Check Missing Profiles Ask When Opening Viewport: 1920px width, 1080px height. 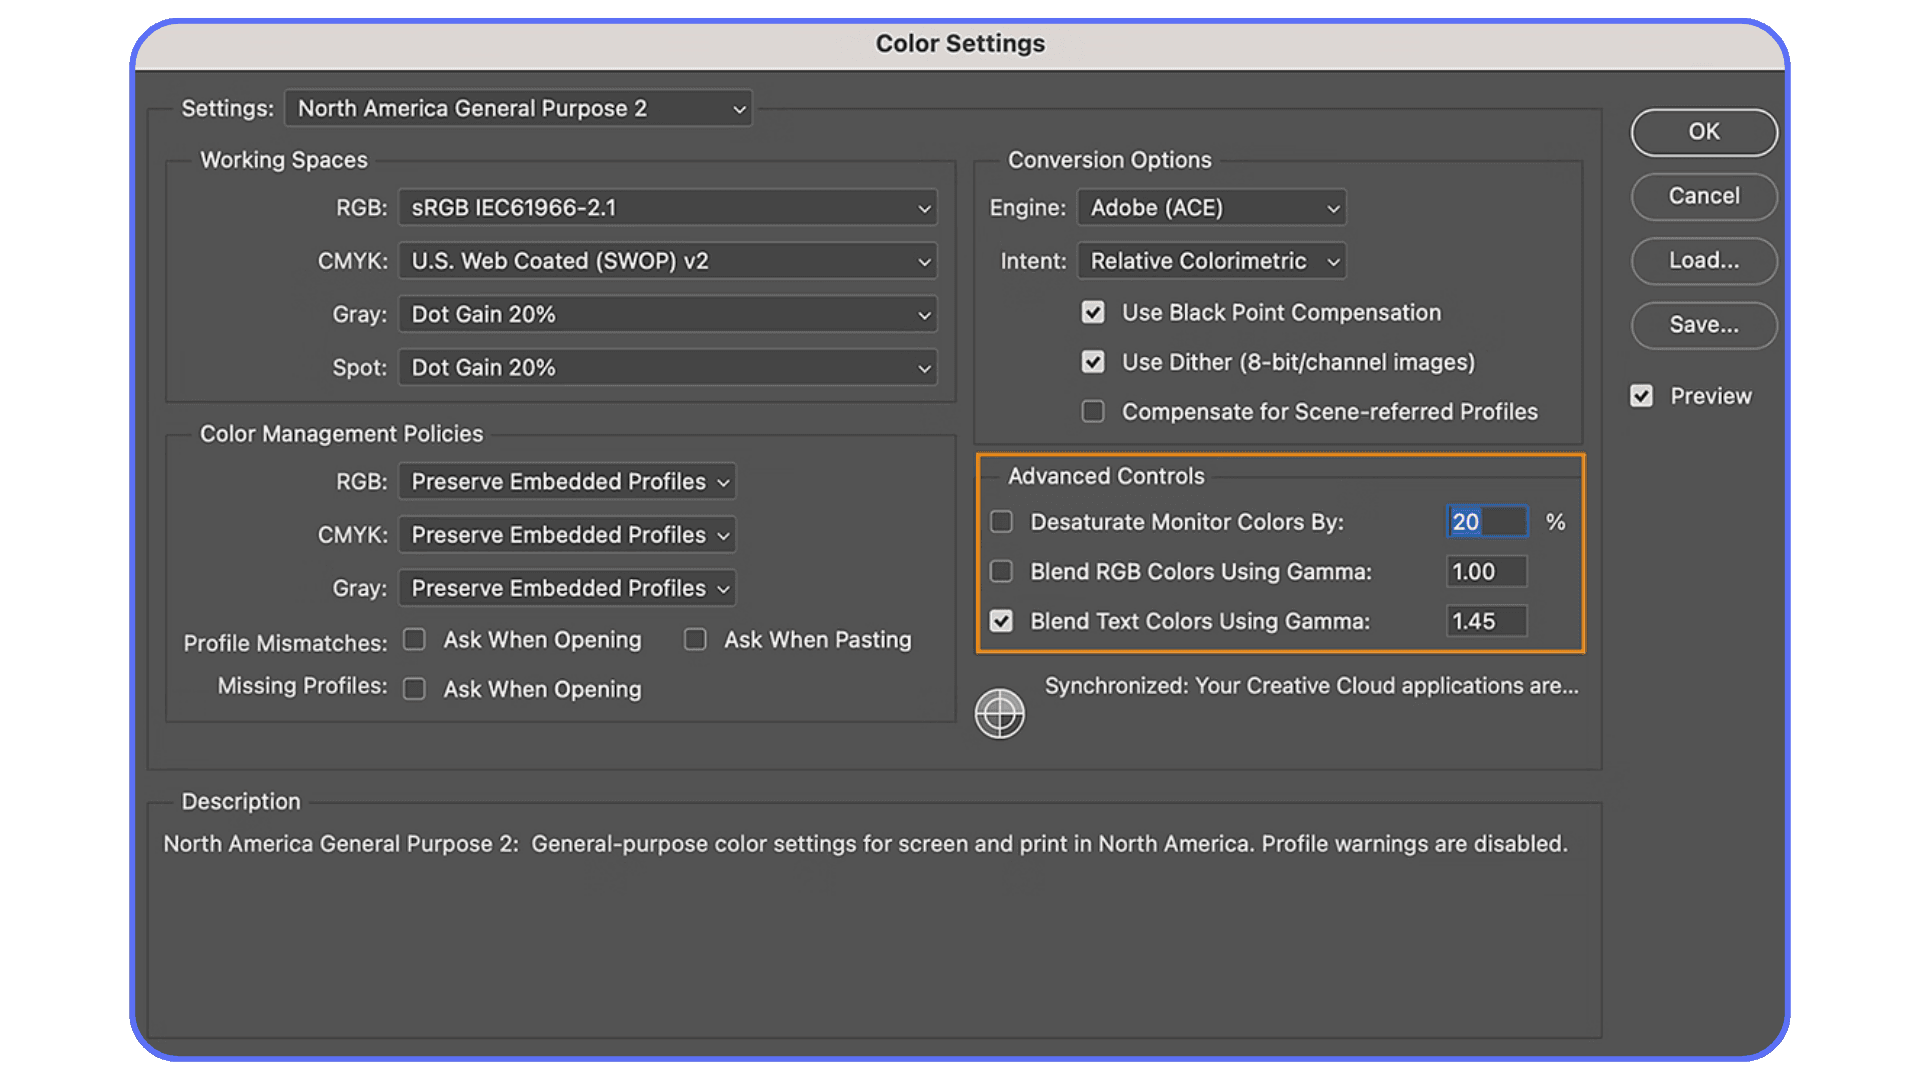tap(414, 689)
